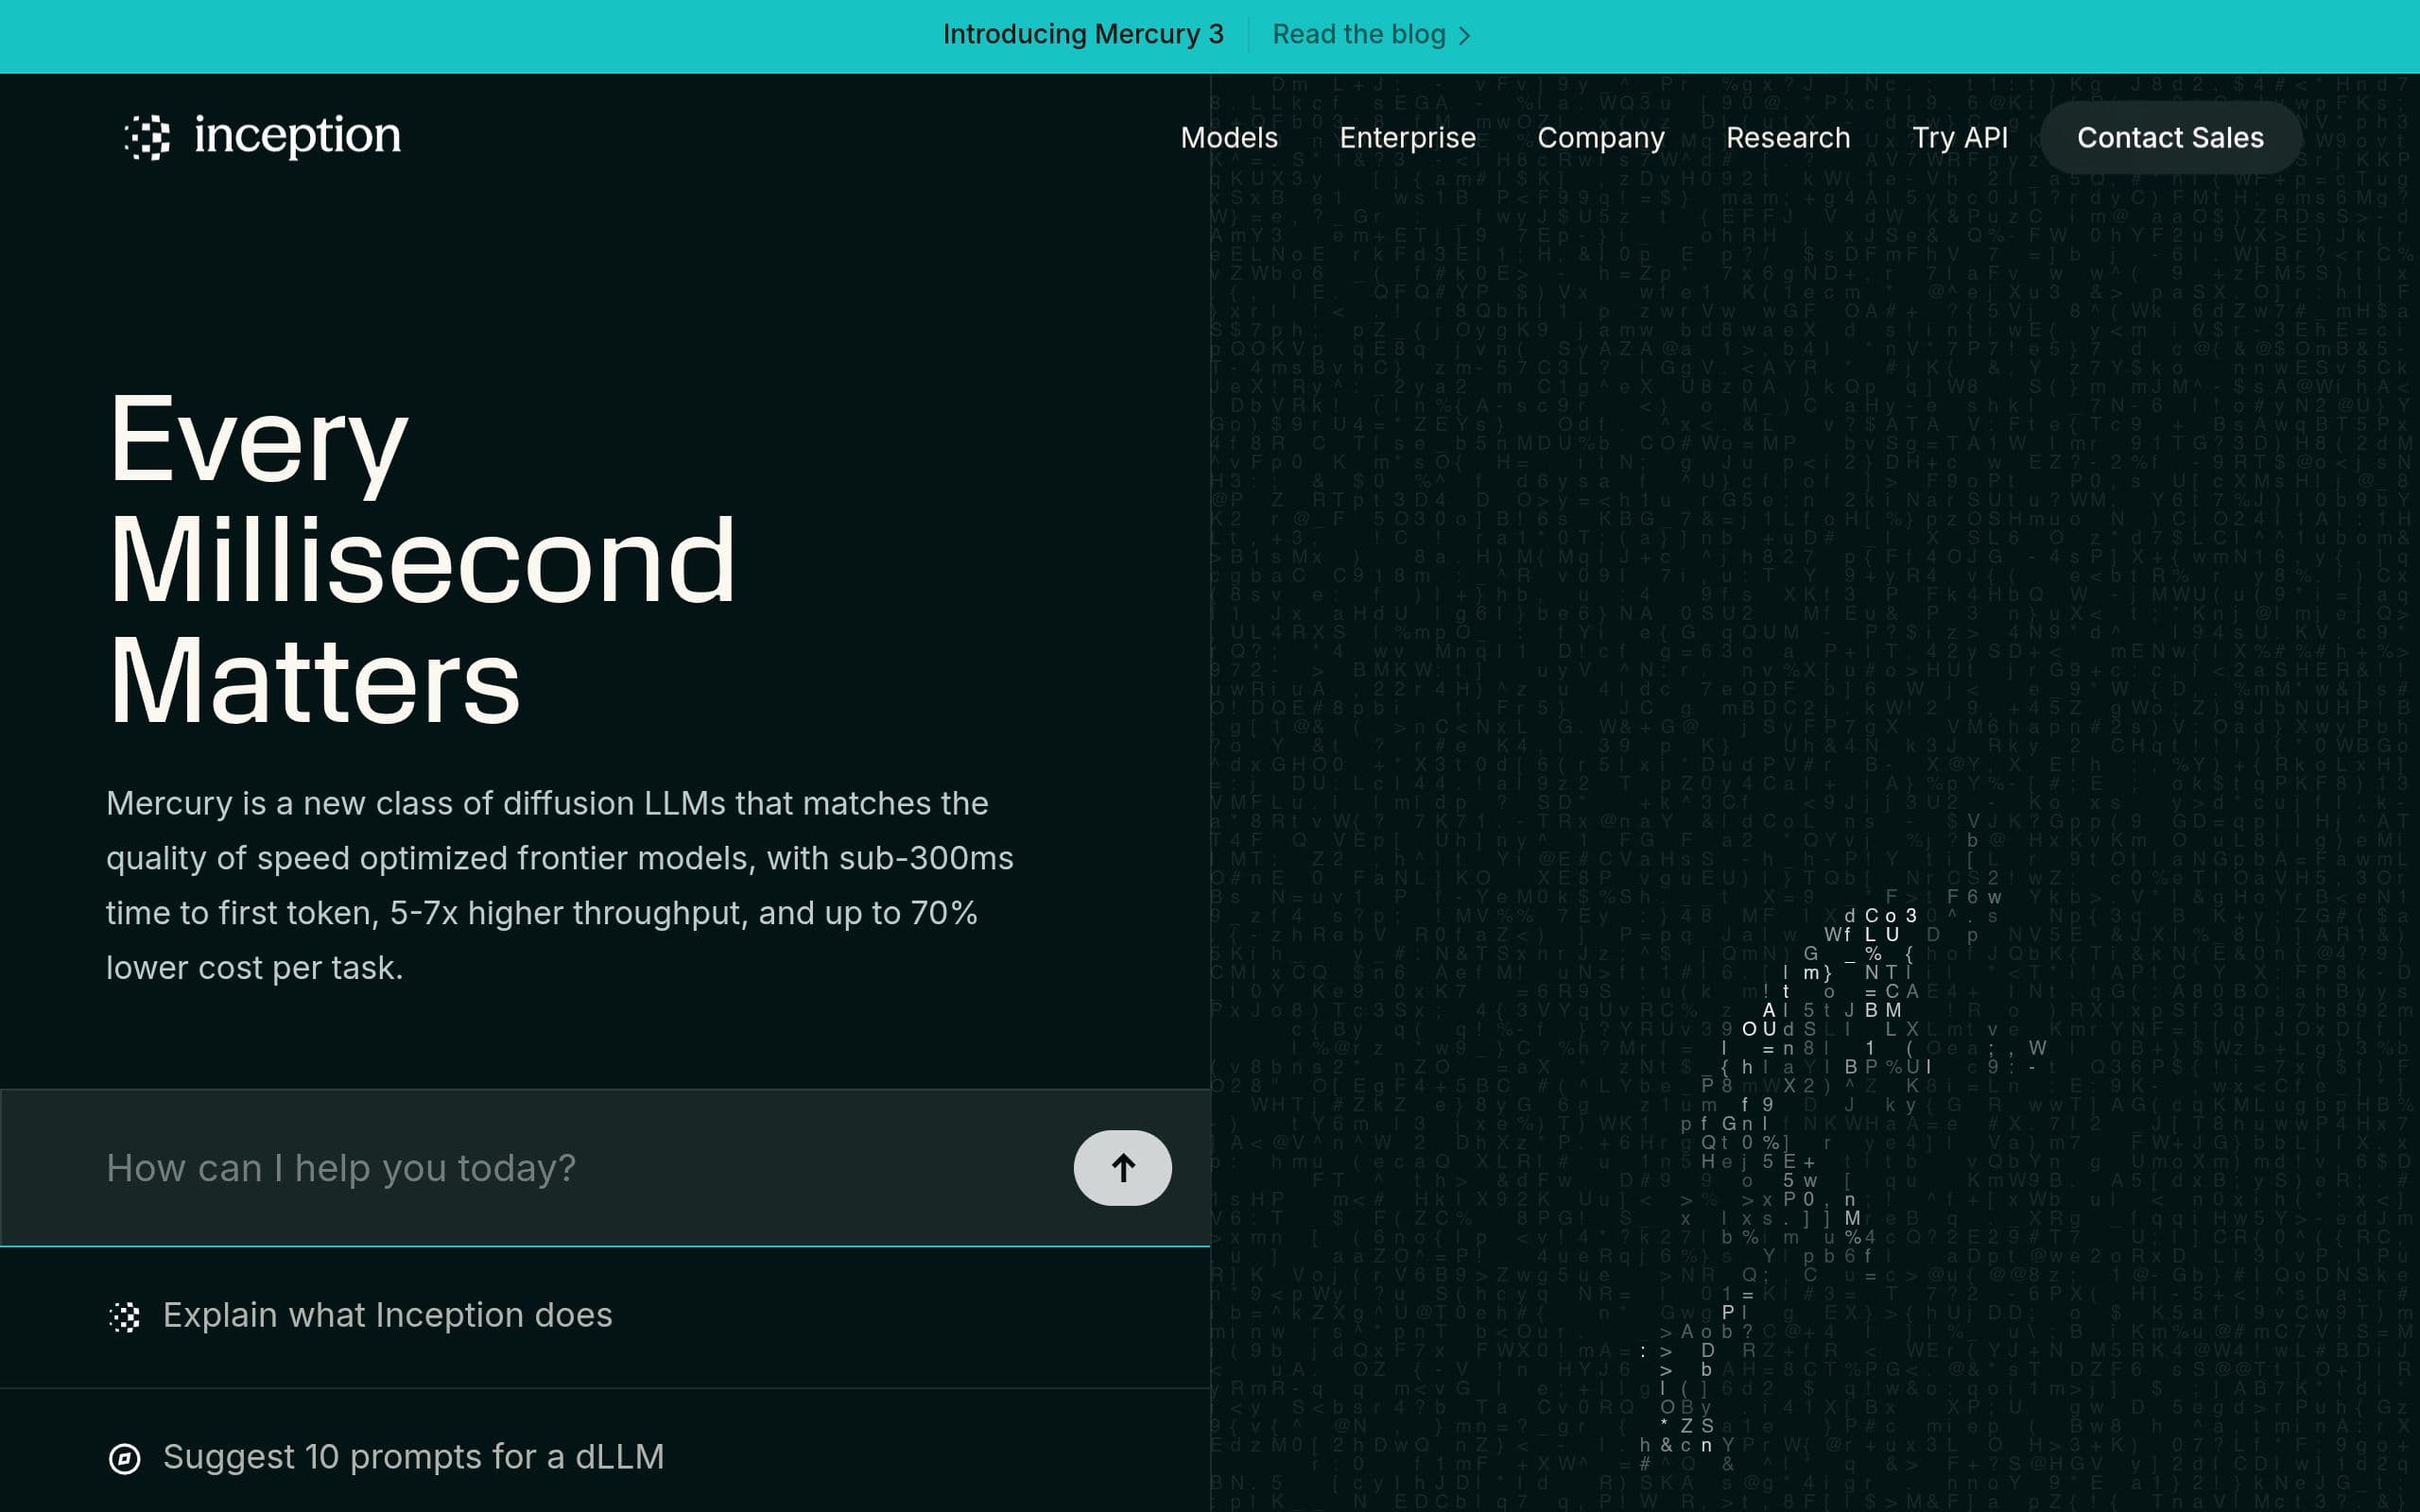Click the compass icon beside Suggest 10 prompts
Image resolution: width=2420 pixels, height=1512 pixels.
click(x=124, y=1459)
